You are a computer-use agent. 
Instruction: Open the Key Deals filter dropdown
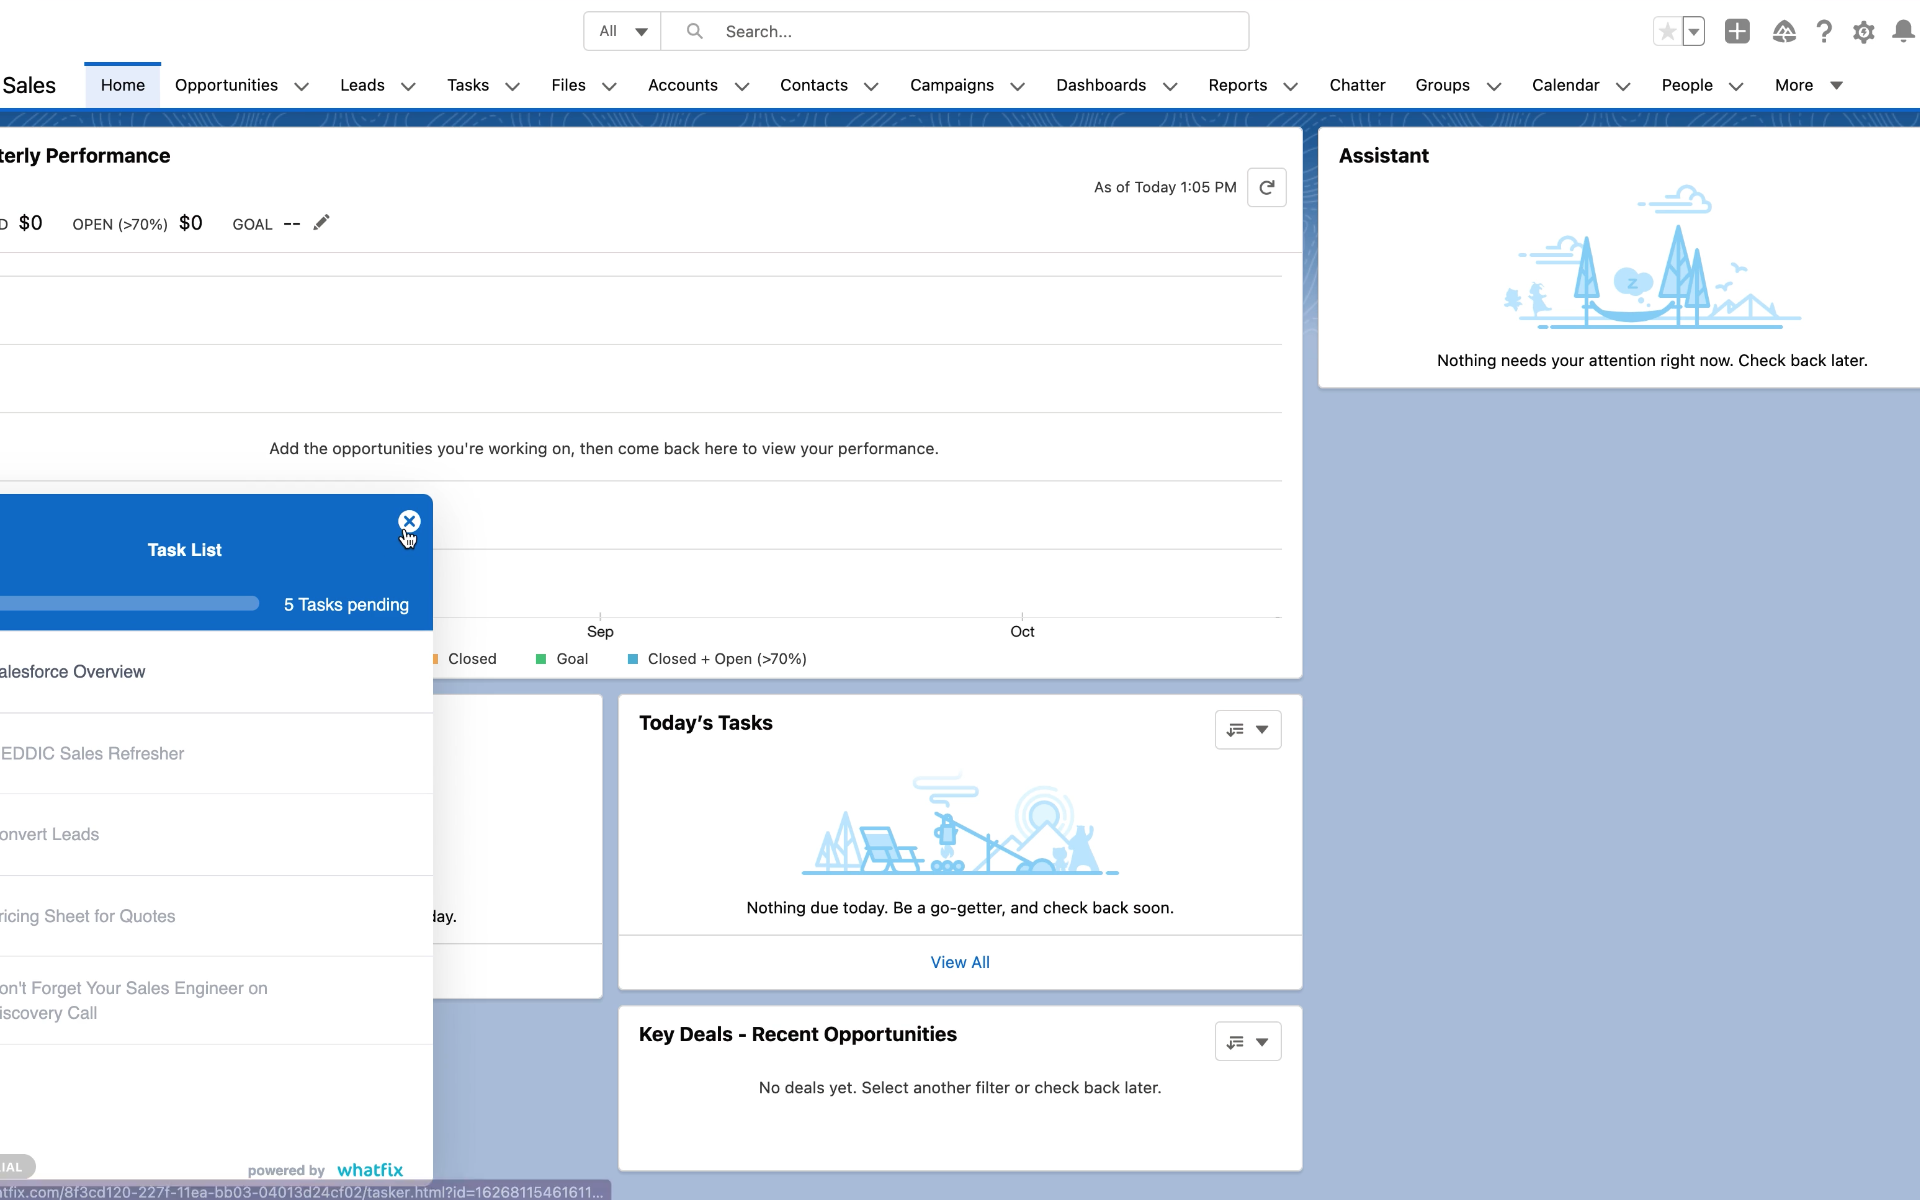point(1247,1041)
